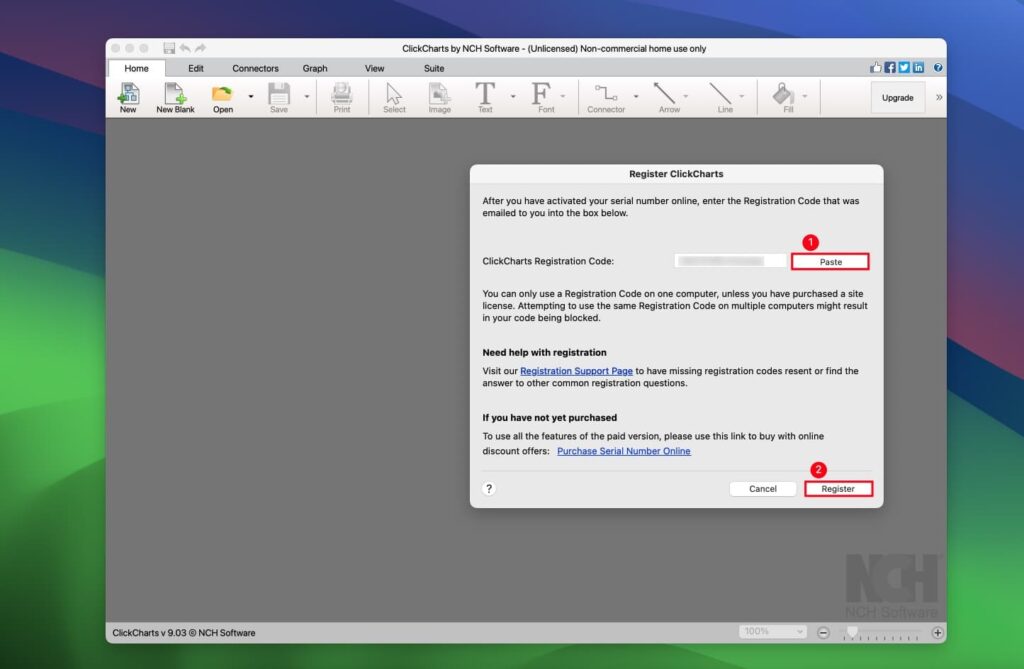
Task: Expand the Open dropdown arrow
Action: [251, 97]
